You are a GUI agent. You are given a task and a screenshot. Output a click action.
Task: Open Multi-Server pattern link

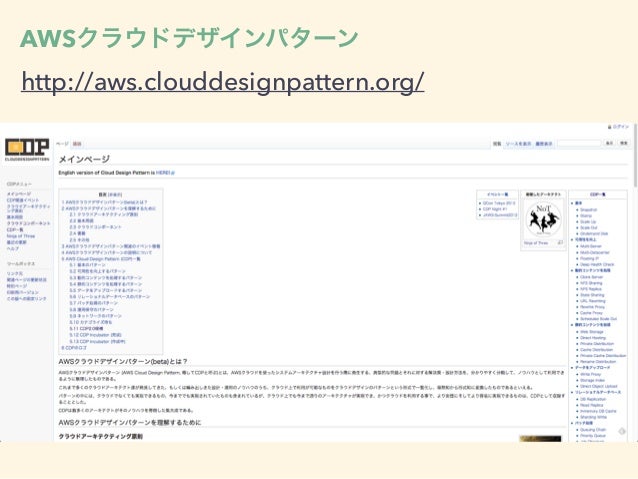tap(591, 246)
